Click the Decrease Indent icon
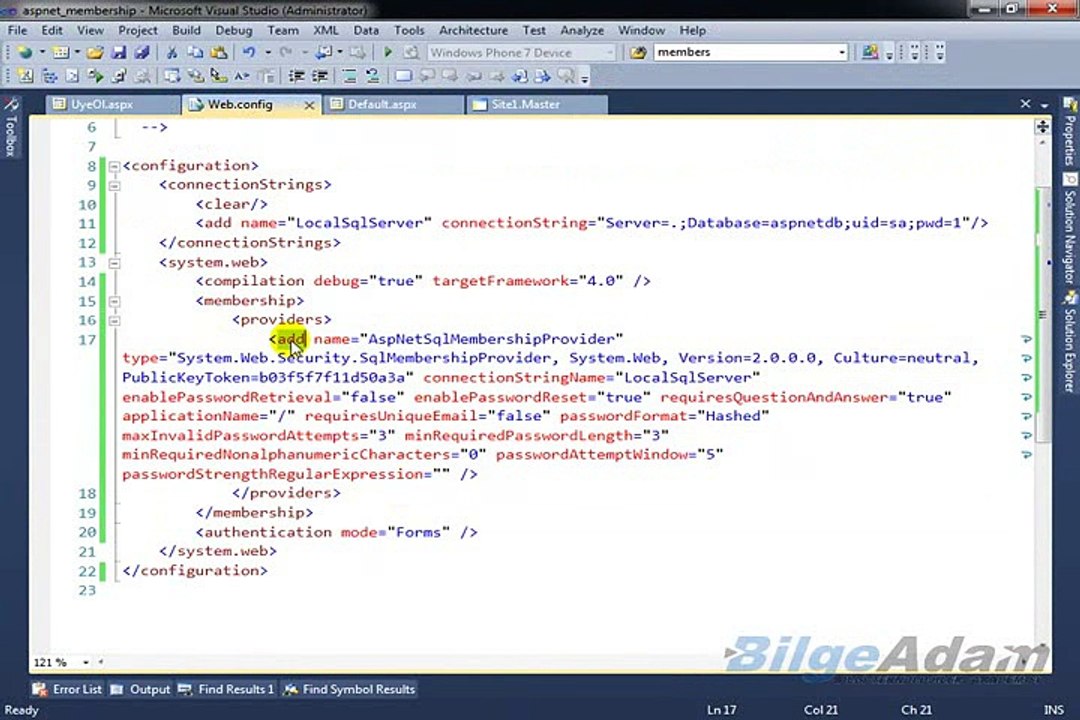The image size is (1080, 720). [296, 76]
